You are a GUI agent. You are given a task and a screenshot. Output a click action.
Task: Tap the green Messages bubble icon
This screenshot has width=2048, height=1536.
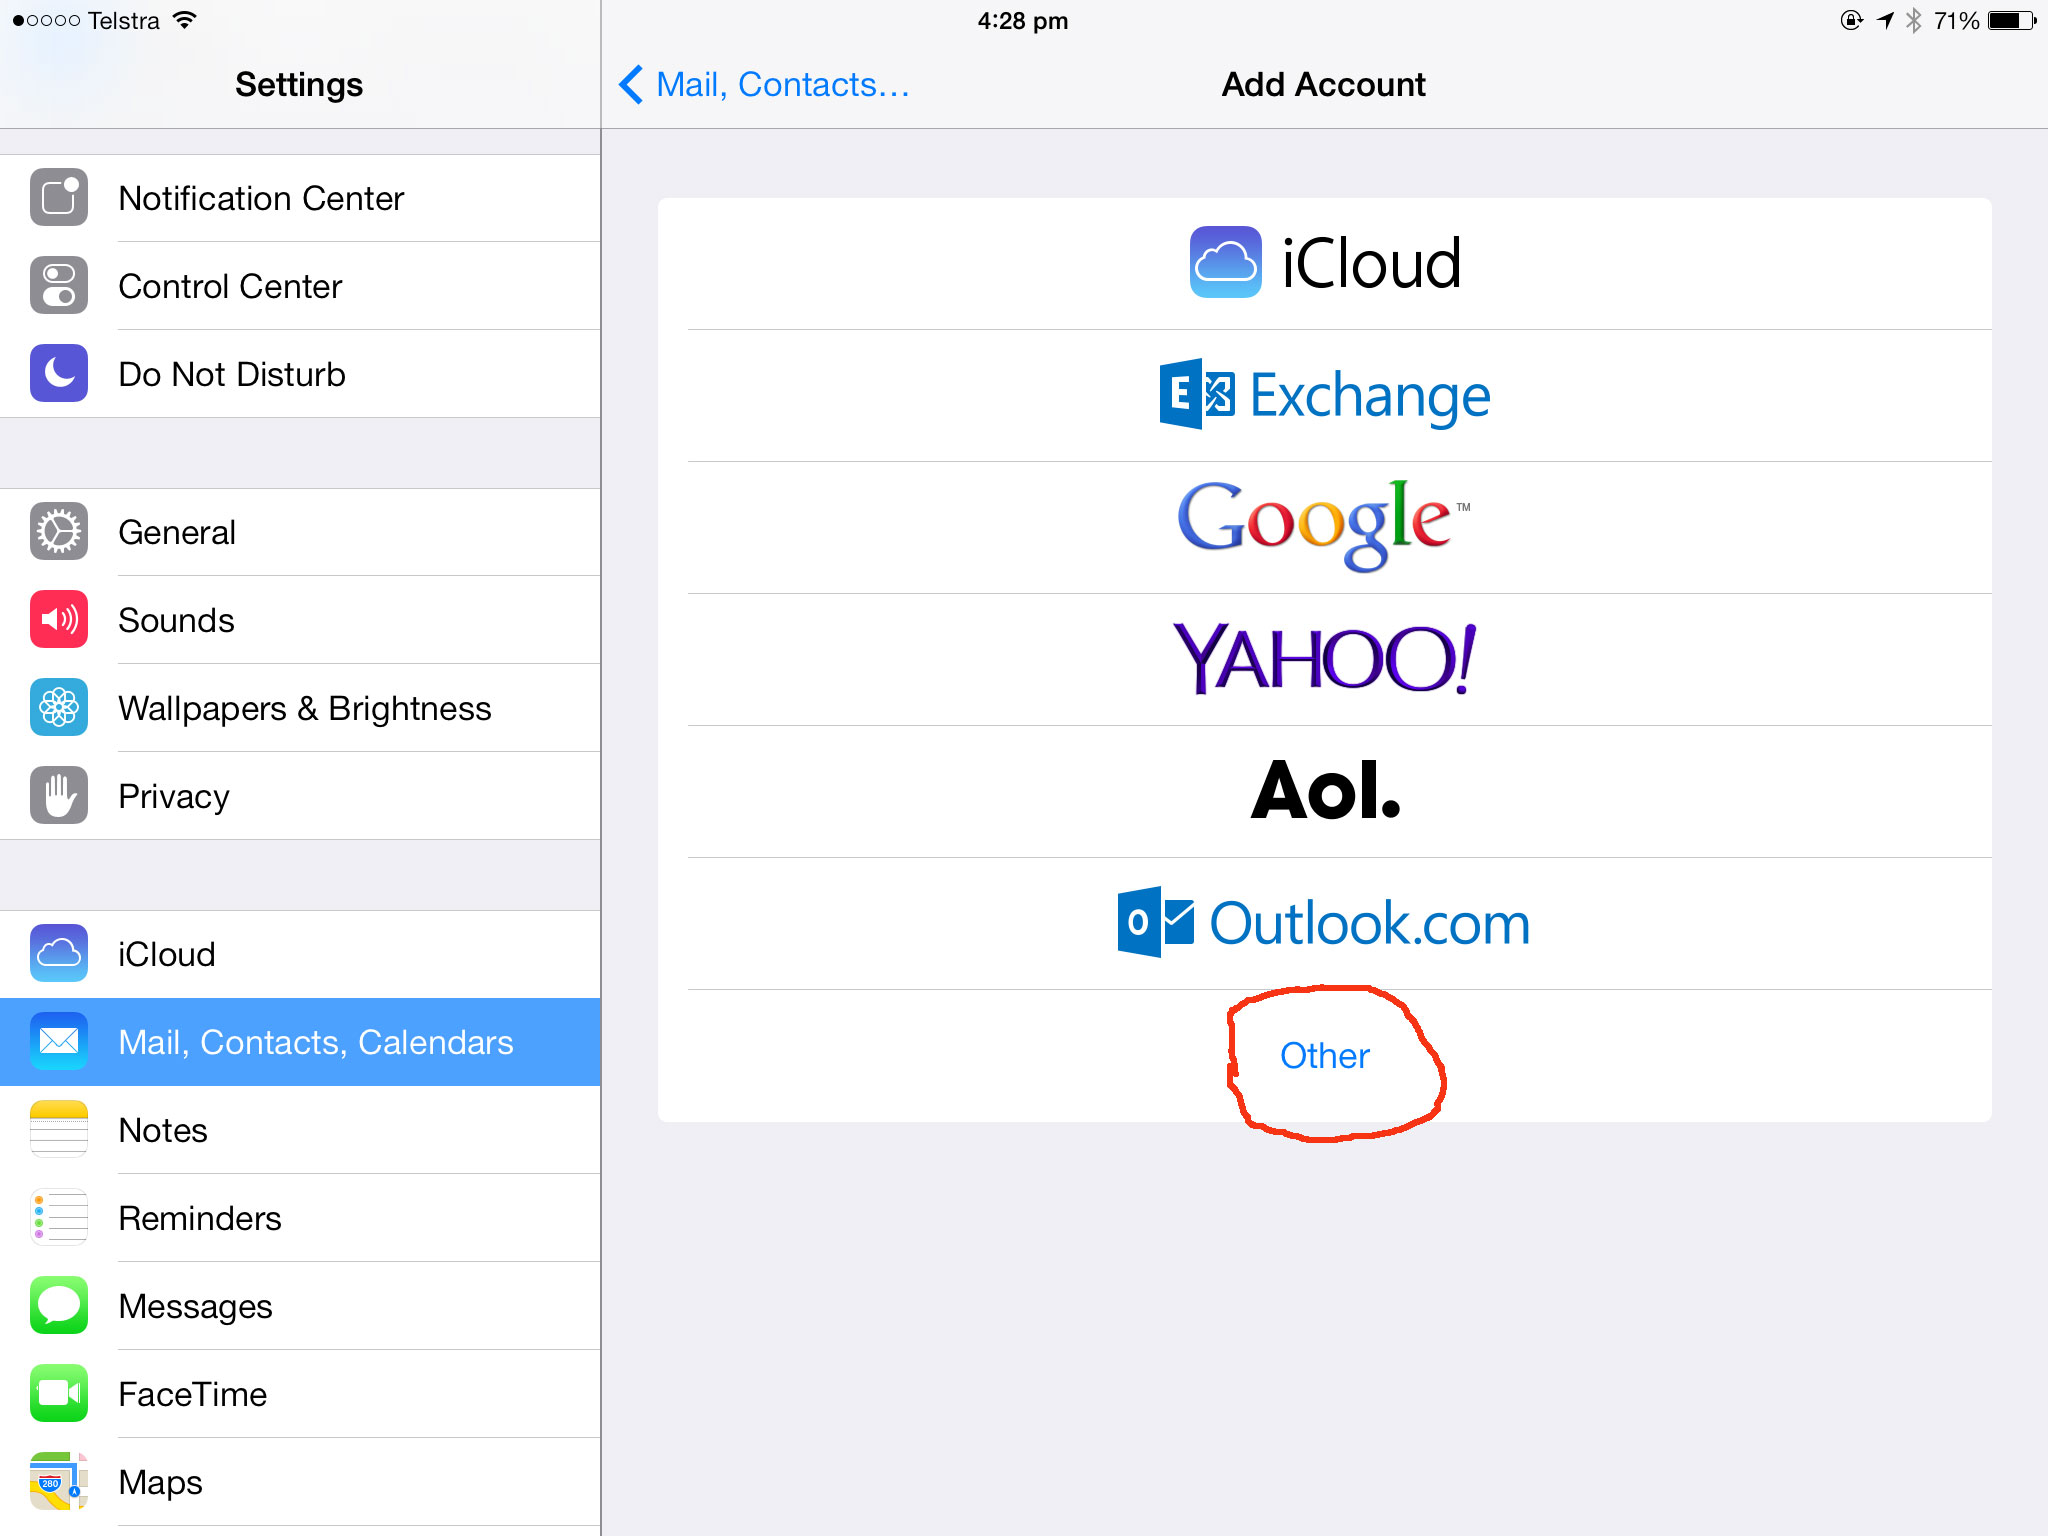[59, 1306]
